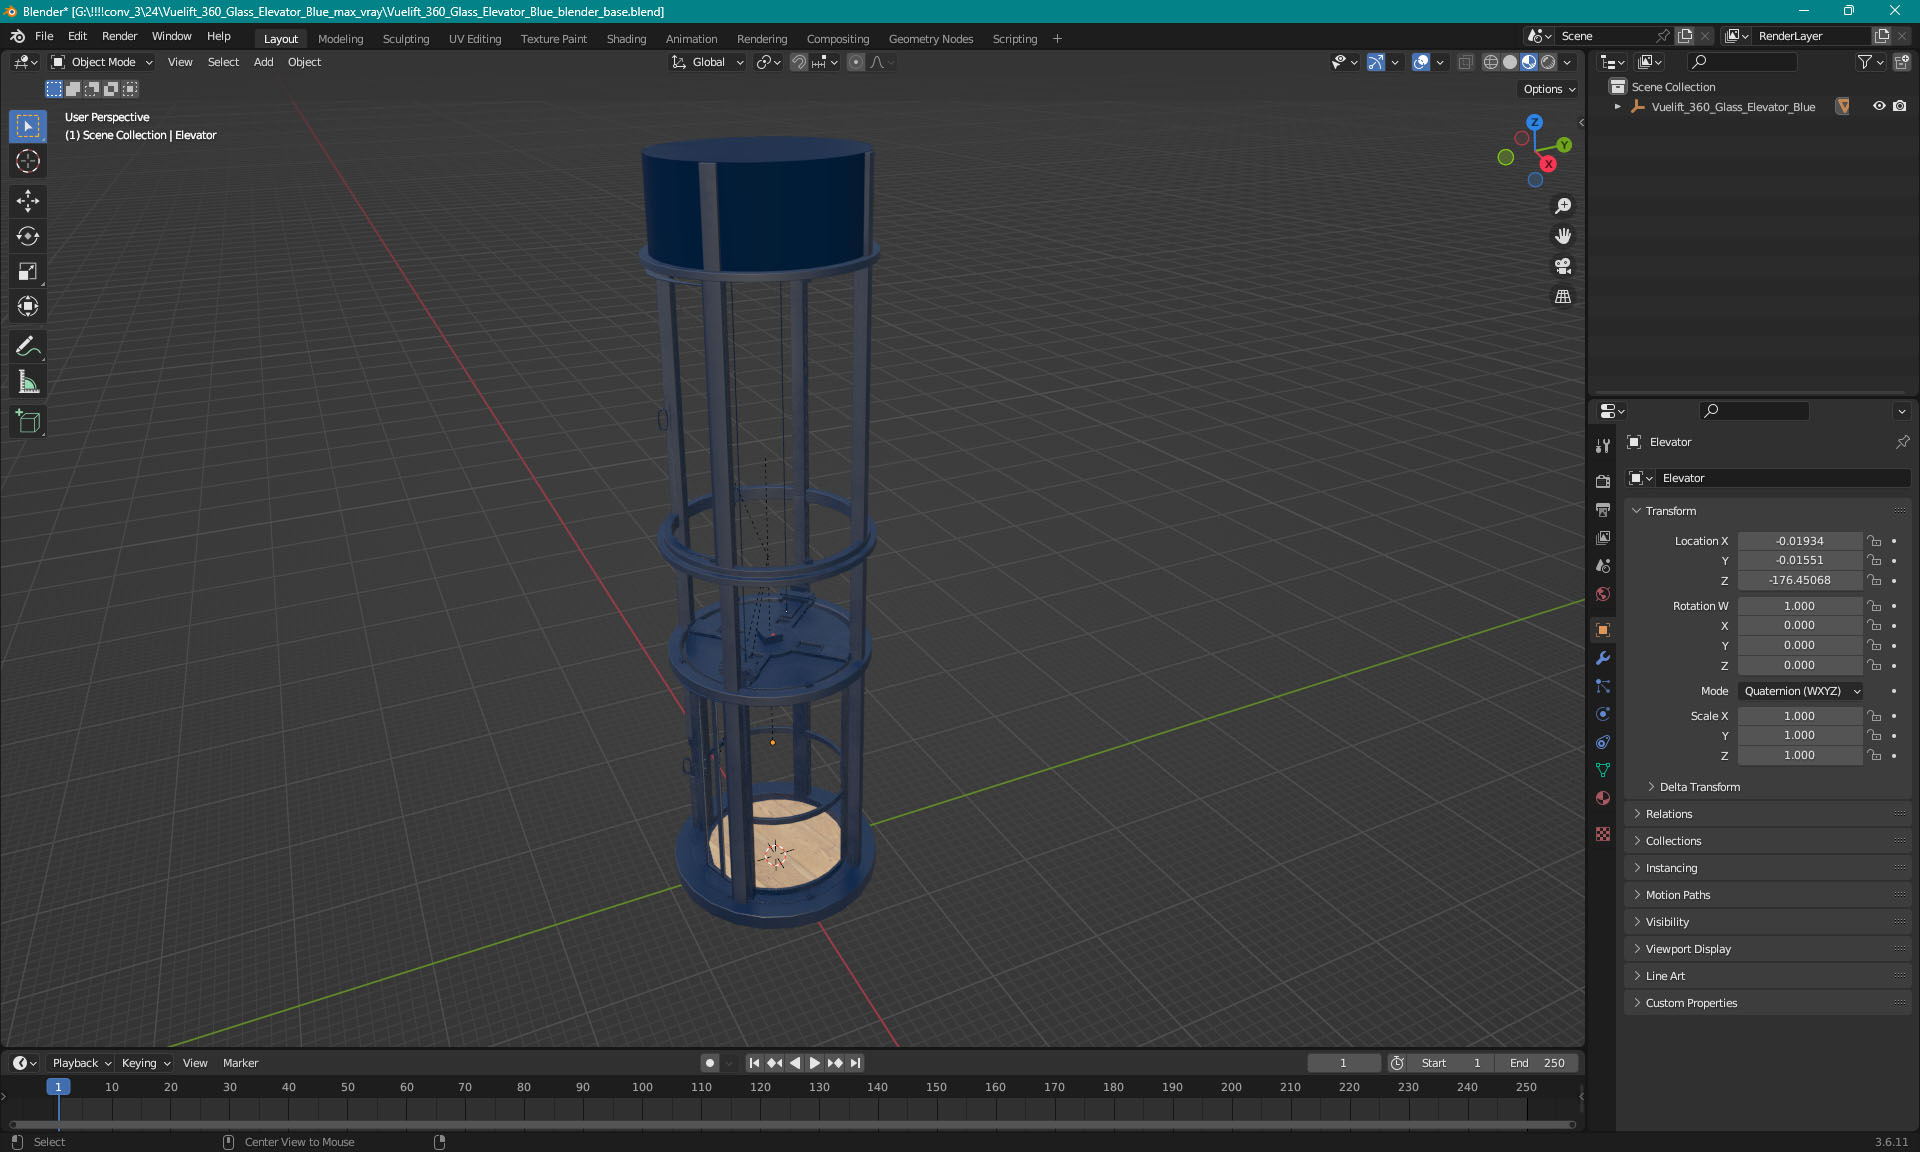Screen dimensions: 1920x1152
Task: Select the Measure tool
Action: (28, 382)
